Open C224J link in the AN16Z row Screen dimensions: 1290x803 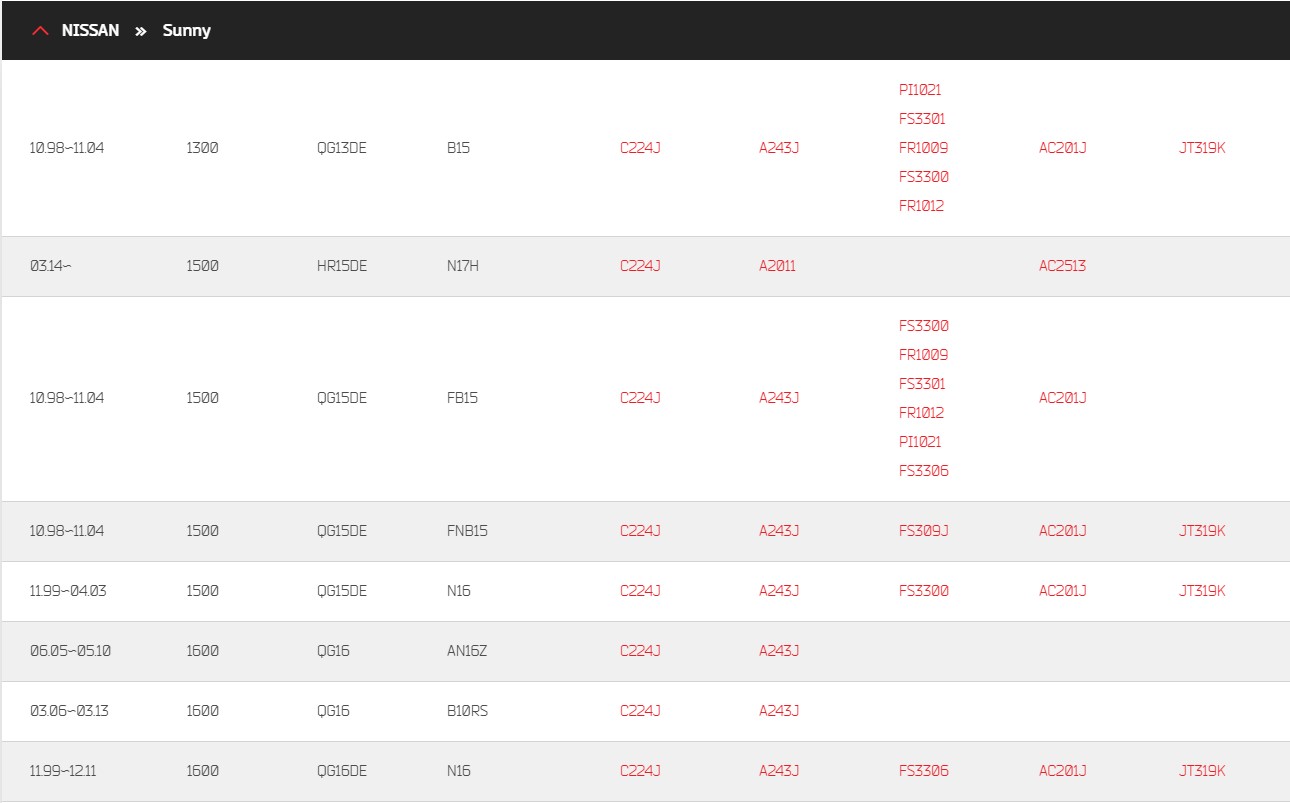coord(640,651)
